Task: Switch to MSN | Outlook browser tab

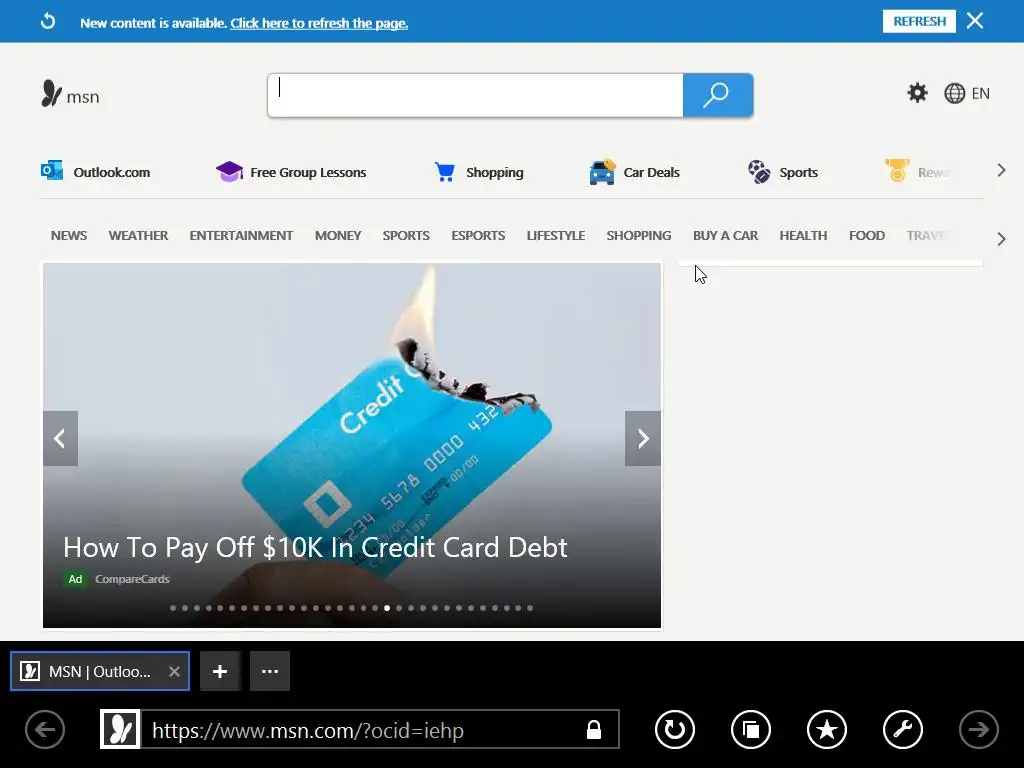Action: pyautogui.click(x=99, y=671)
